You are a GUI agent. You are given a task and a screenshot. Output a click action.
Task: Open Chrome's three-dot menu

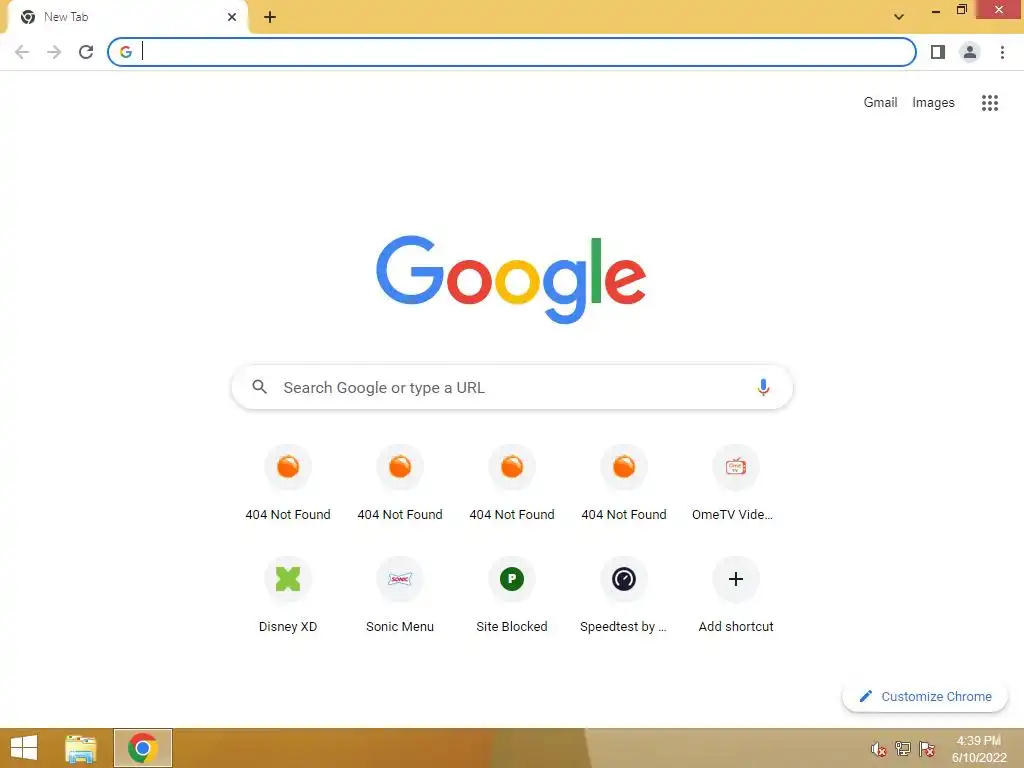tap(1002, 52)
